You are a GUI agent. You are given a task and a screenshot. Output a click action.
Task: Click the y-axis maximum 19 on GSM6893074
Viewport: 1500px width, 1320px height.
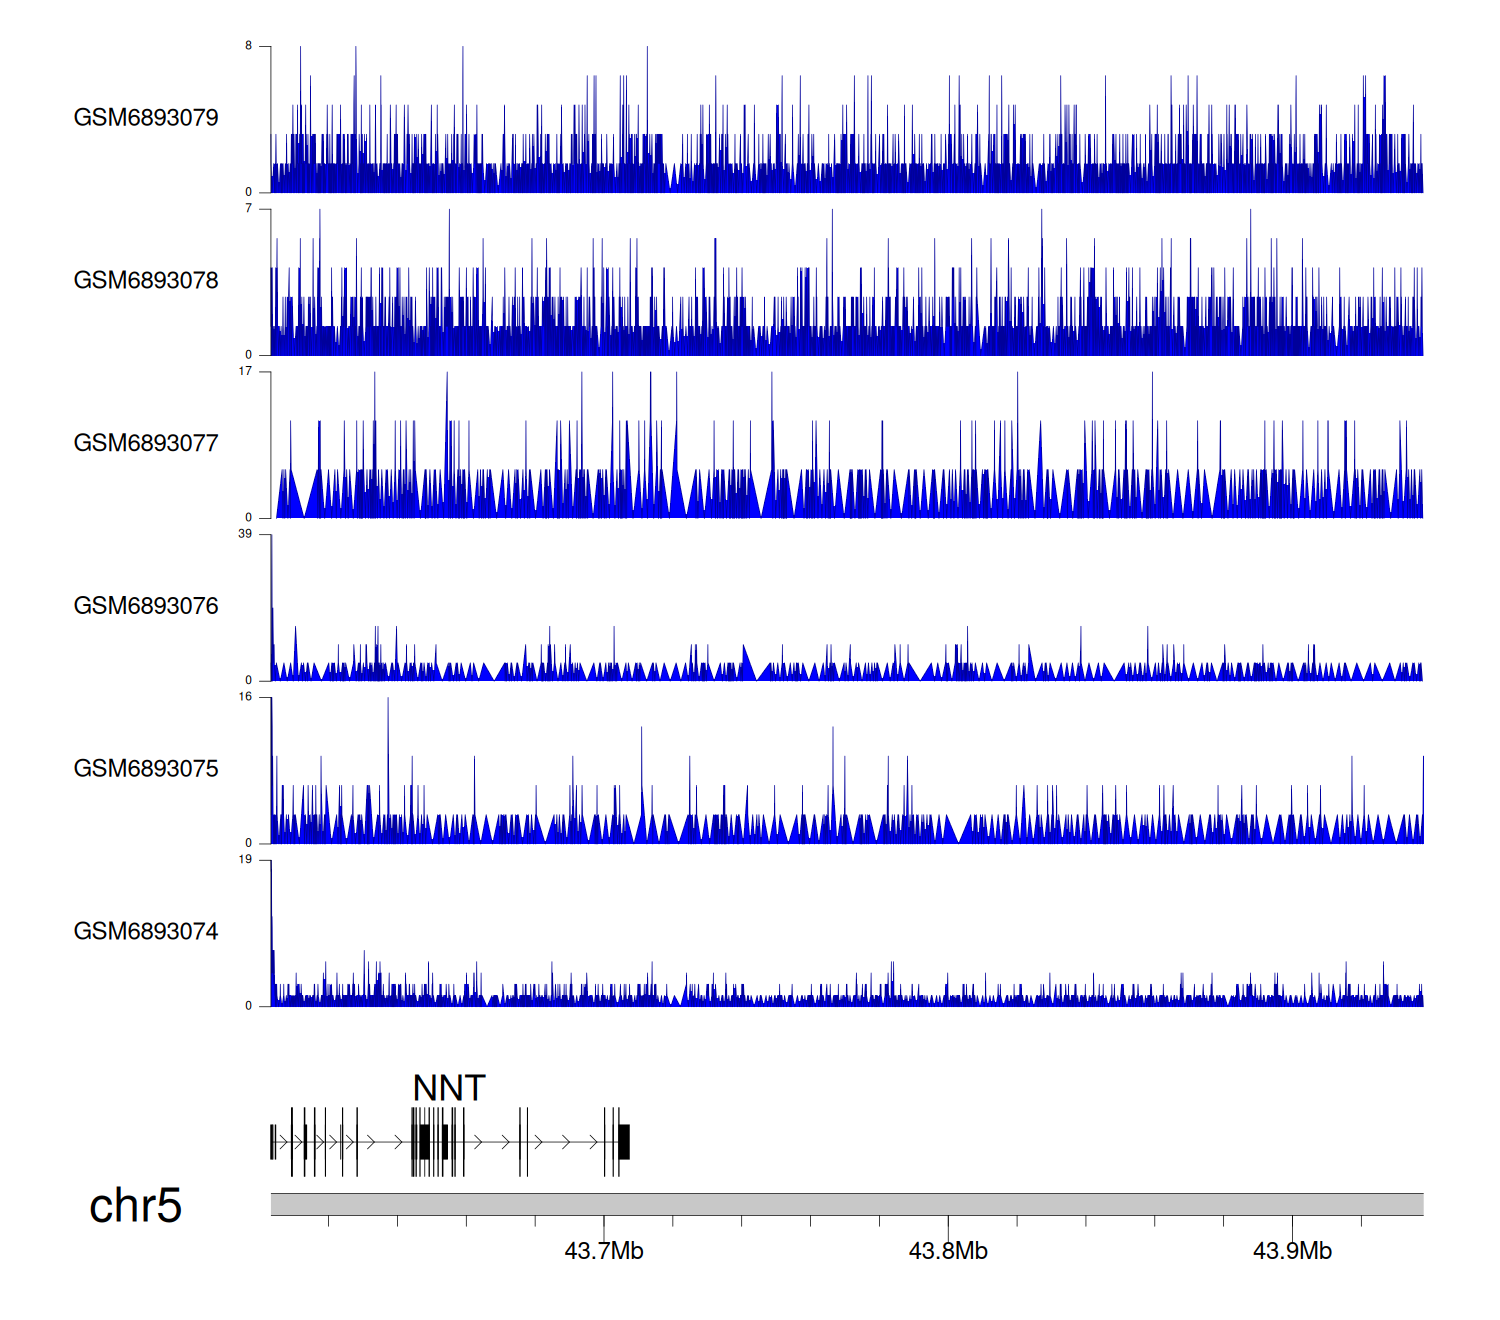(245, 859)
